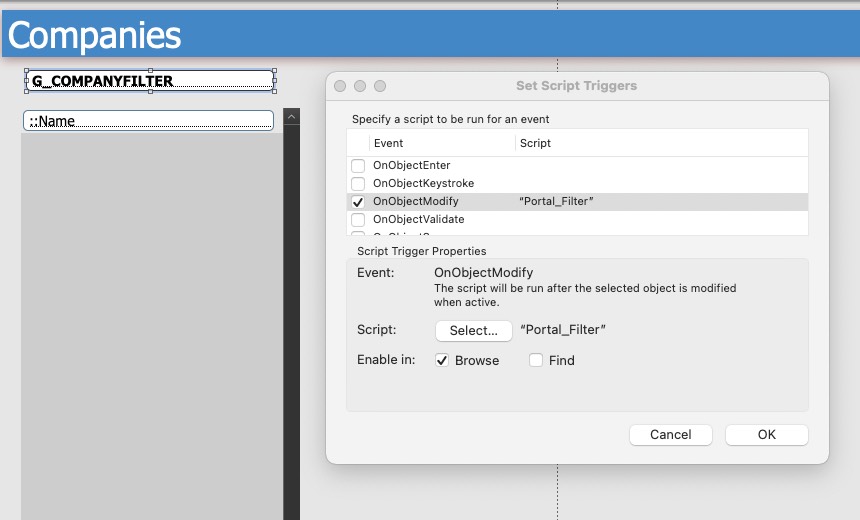Close the Set Script Triggers dialog
This screenshot has width=860, height=520.
tap(341, 86)
